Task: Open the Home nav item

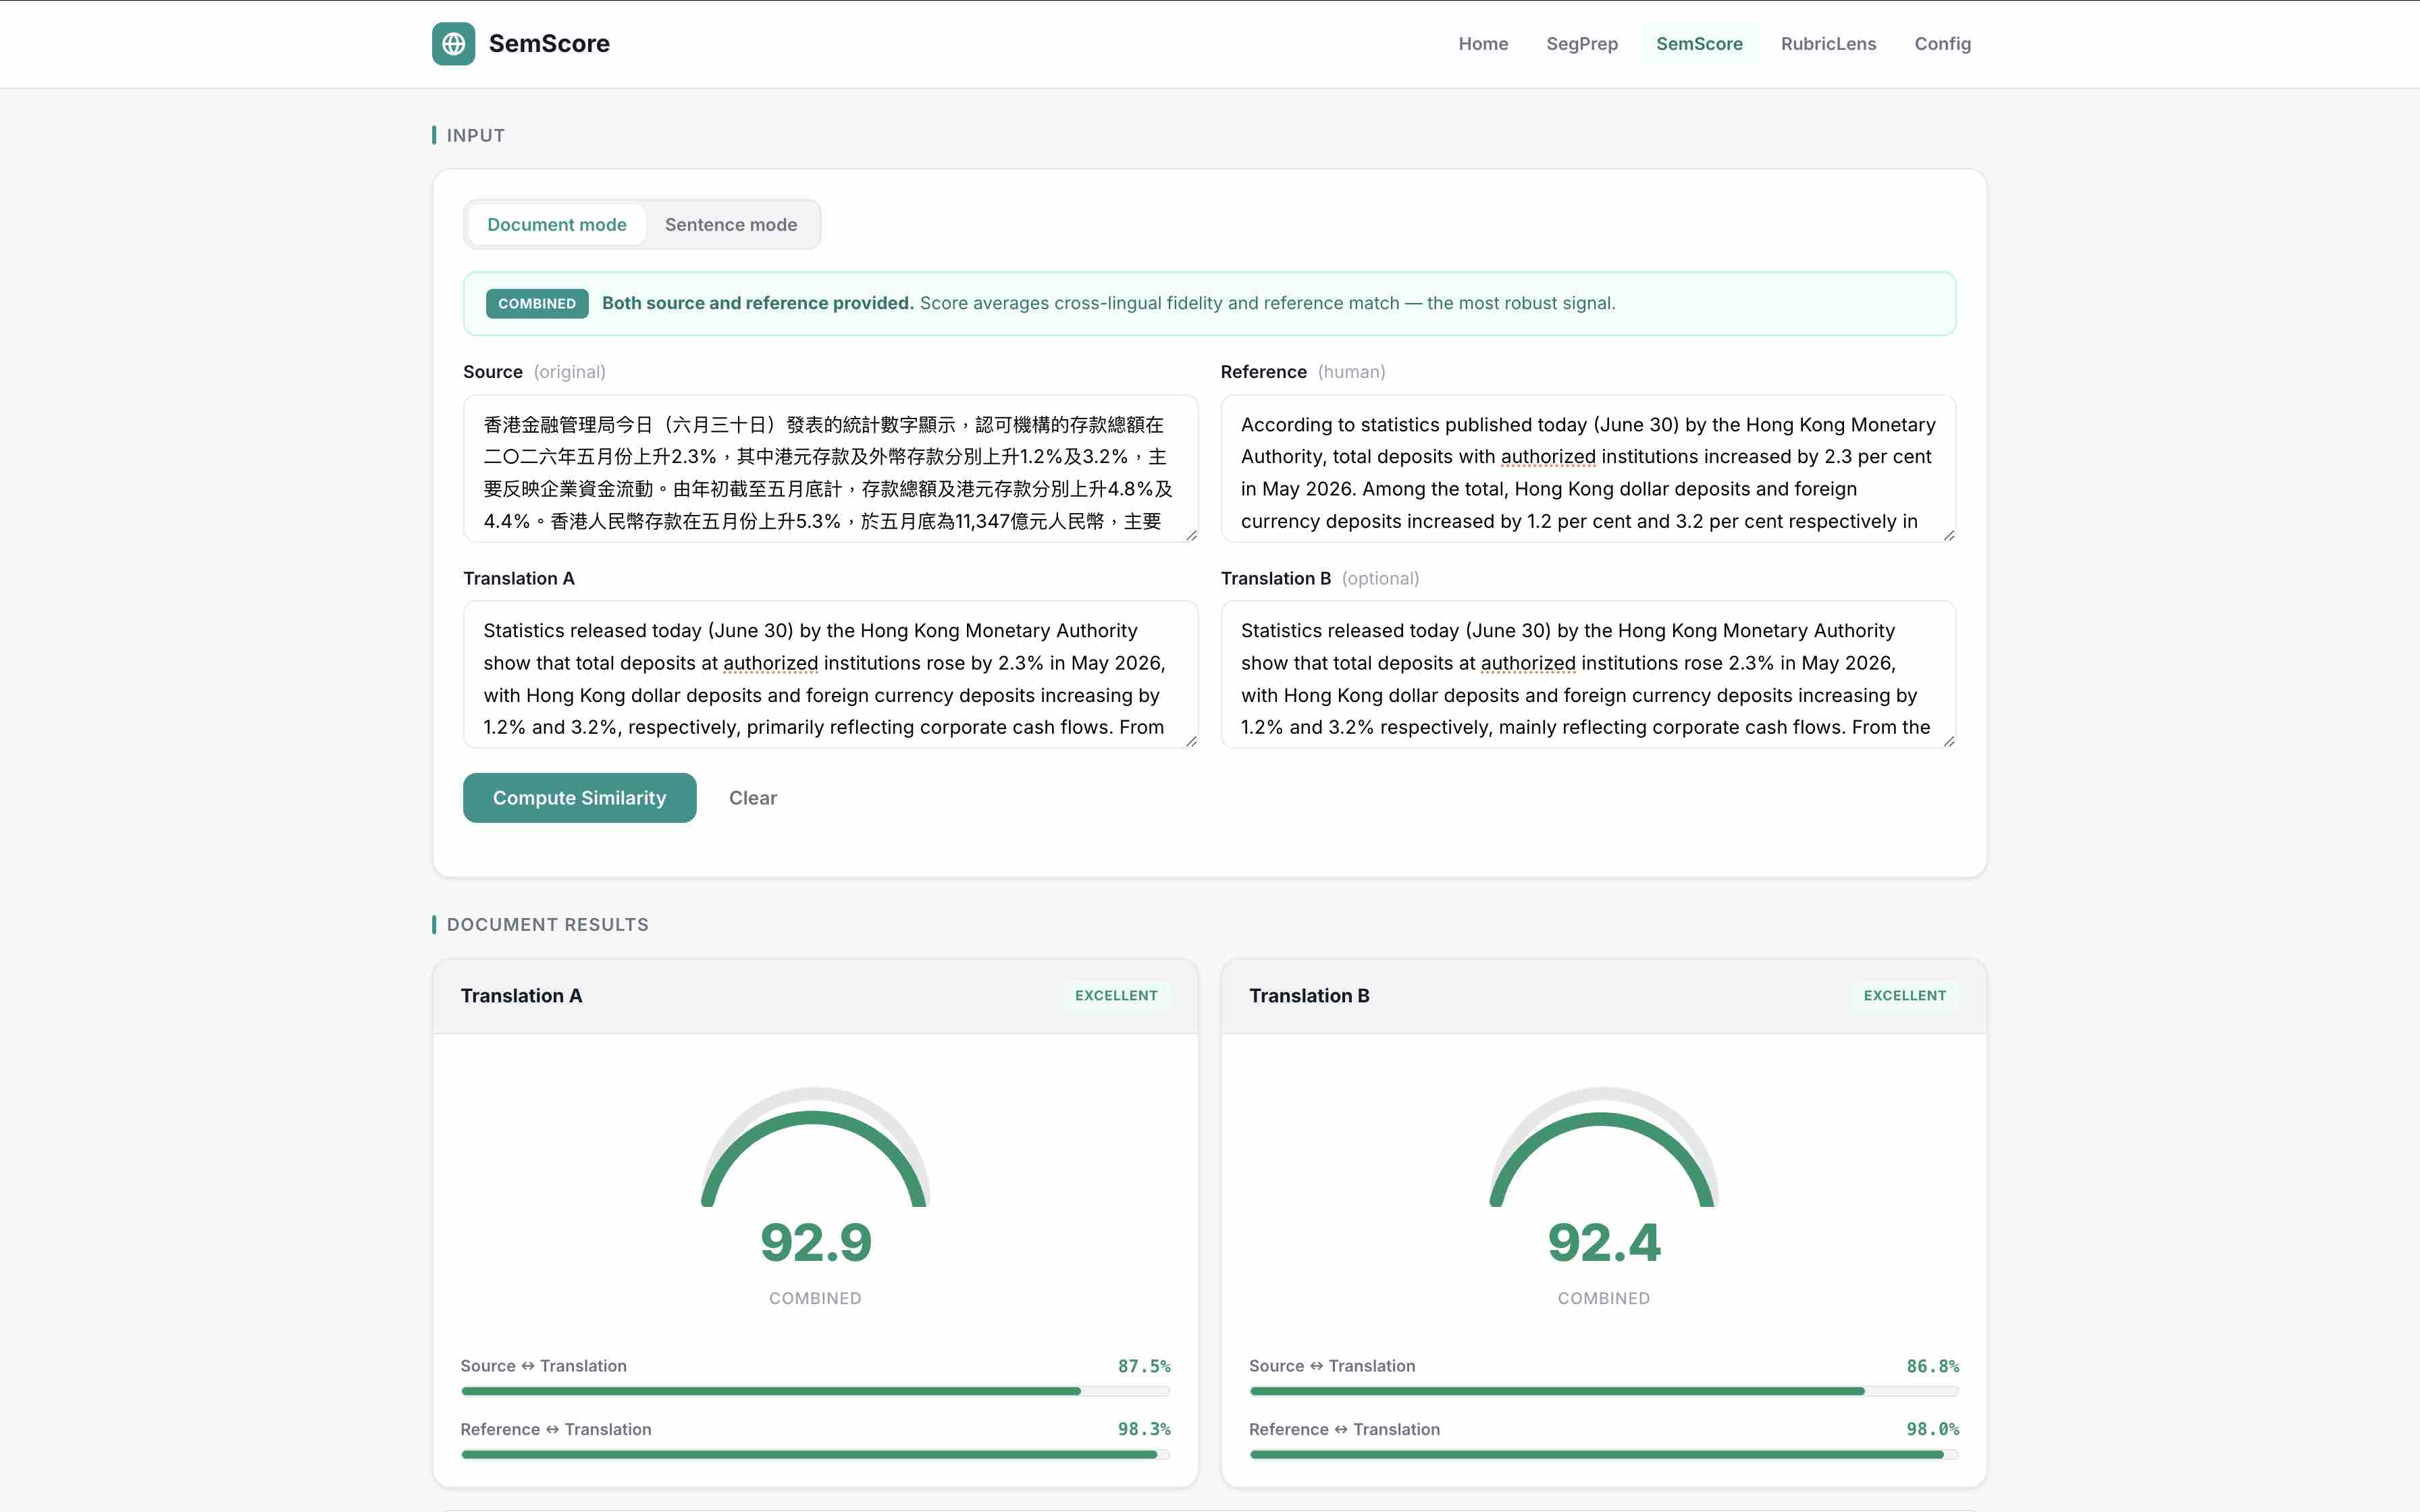Action: (x=1483, y=44)
